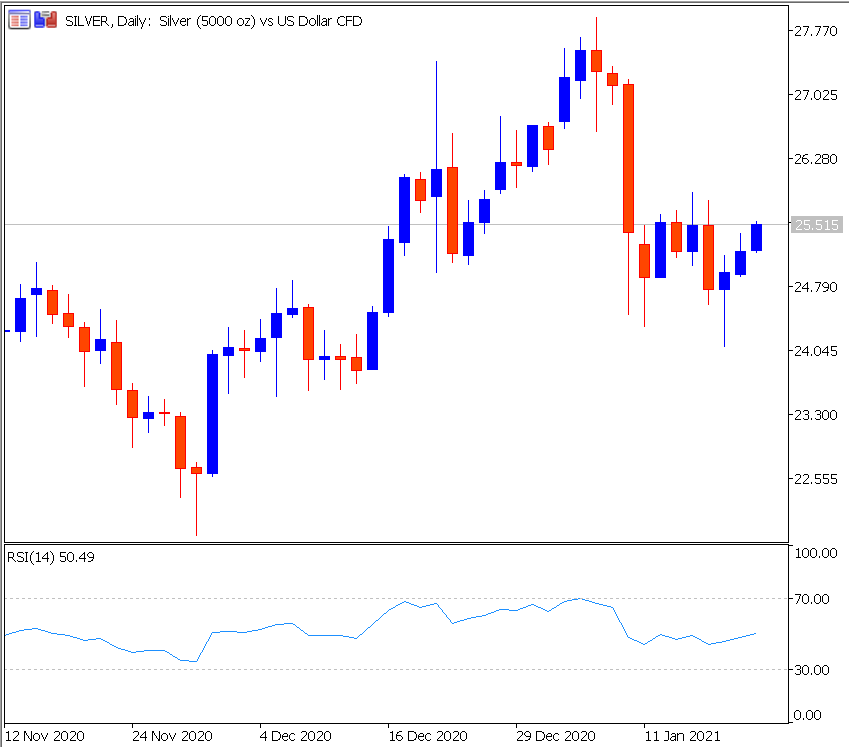The height and width of the screenshot is (747, 849).
Task: Click the RSI(14) 50.49 indicator label
Action: click(x=51, y=557)
